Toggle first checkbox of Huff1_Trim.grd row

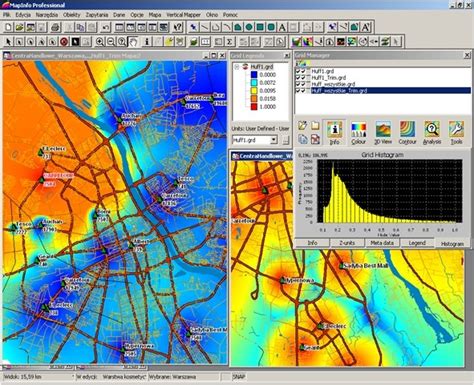(x=298, y=77)
